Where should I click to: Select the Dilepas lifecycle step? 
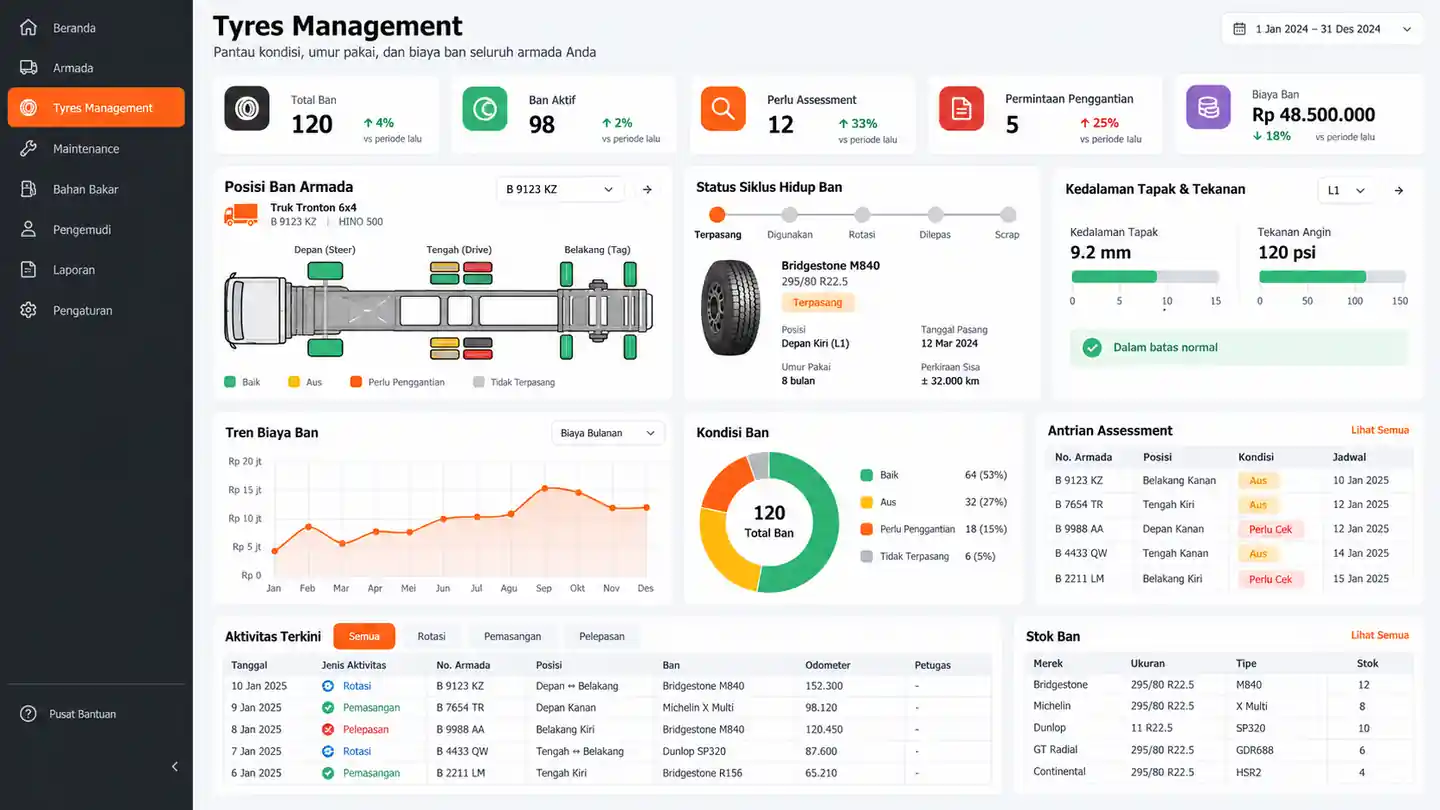tap(935, 215)
